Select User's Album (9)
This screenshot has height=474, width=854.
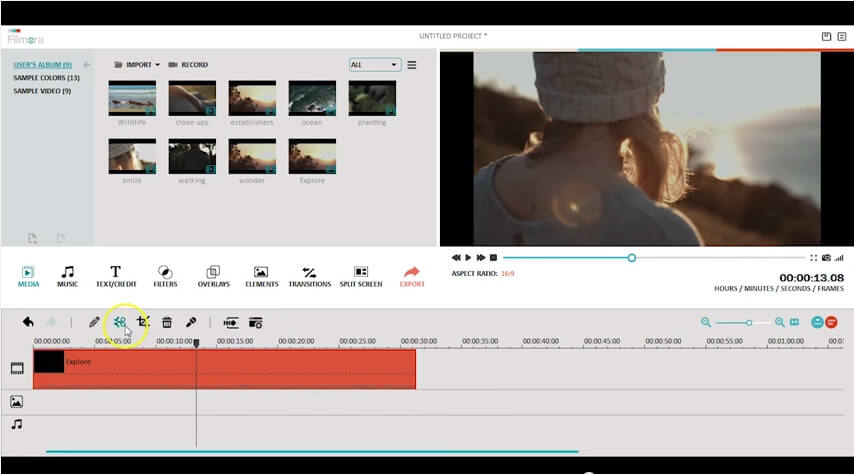pyautogui.click(x=42, y=64)
